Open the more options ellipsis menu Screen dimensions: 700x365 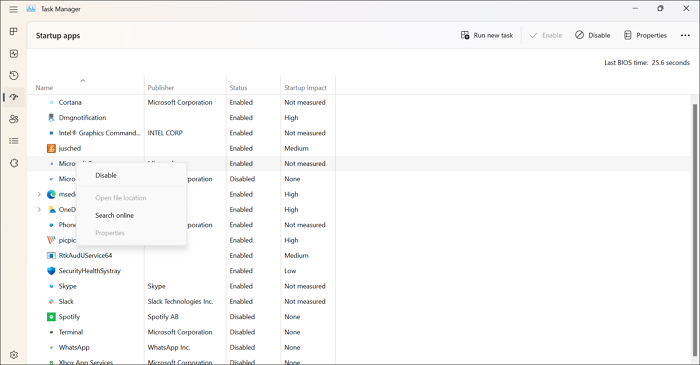pos(685,35)
